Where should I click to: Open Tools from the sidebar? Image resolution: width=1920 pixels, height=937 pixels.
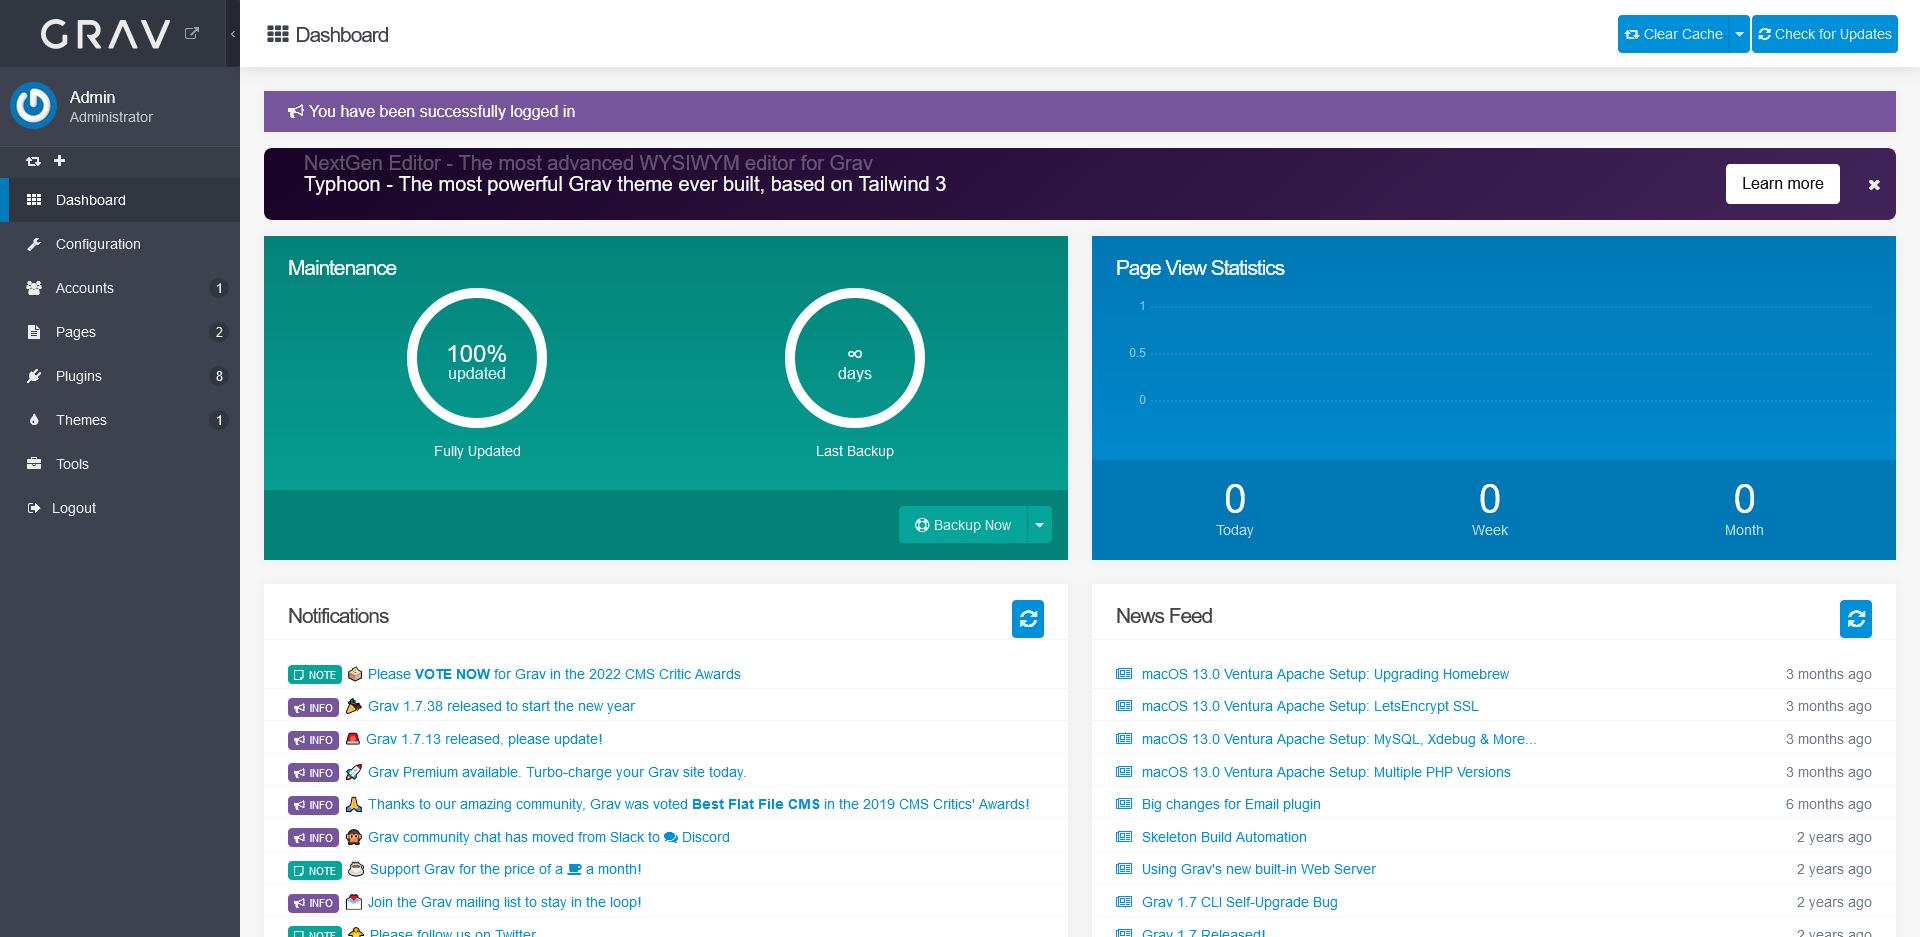pos(120,464)
